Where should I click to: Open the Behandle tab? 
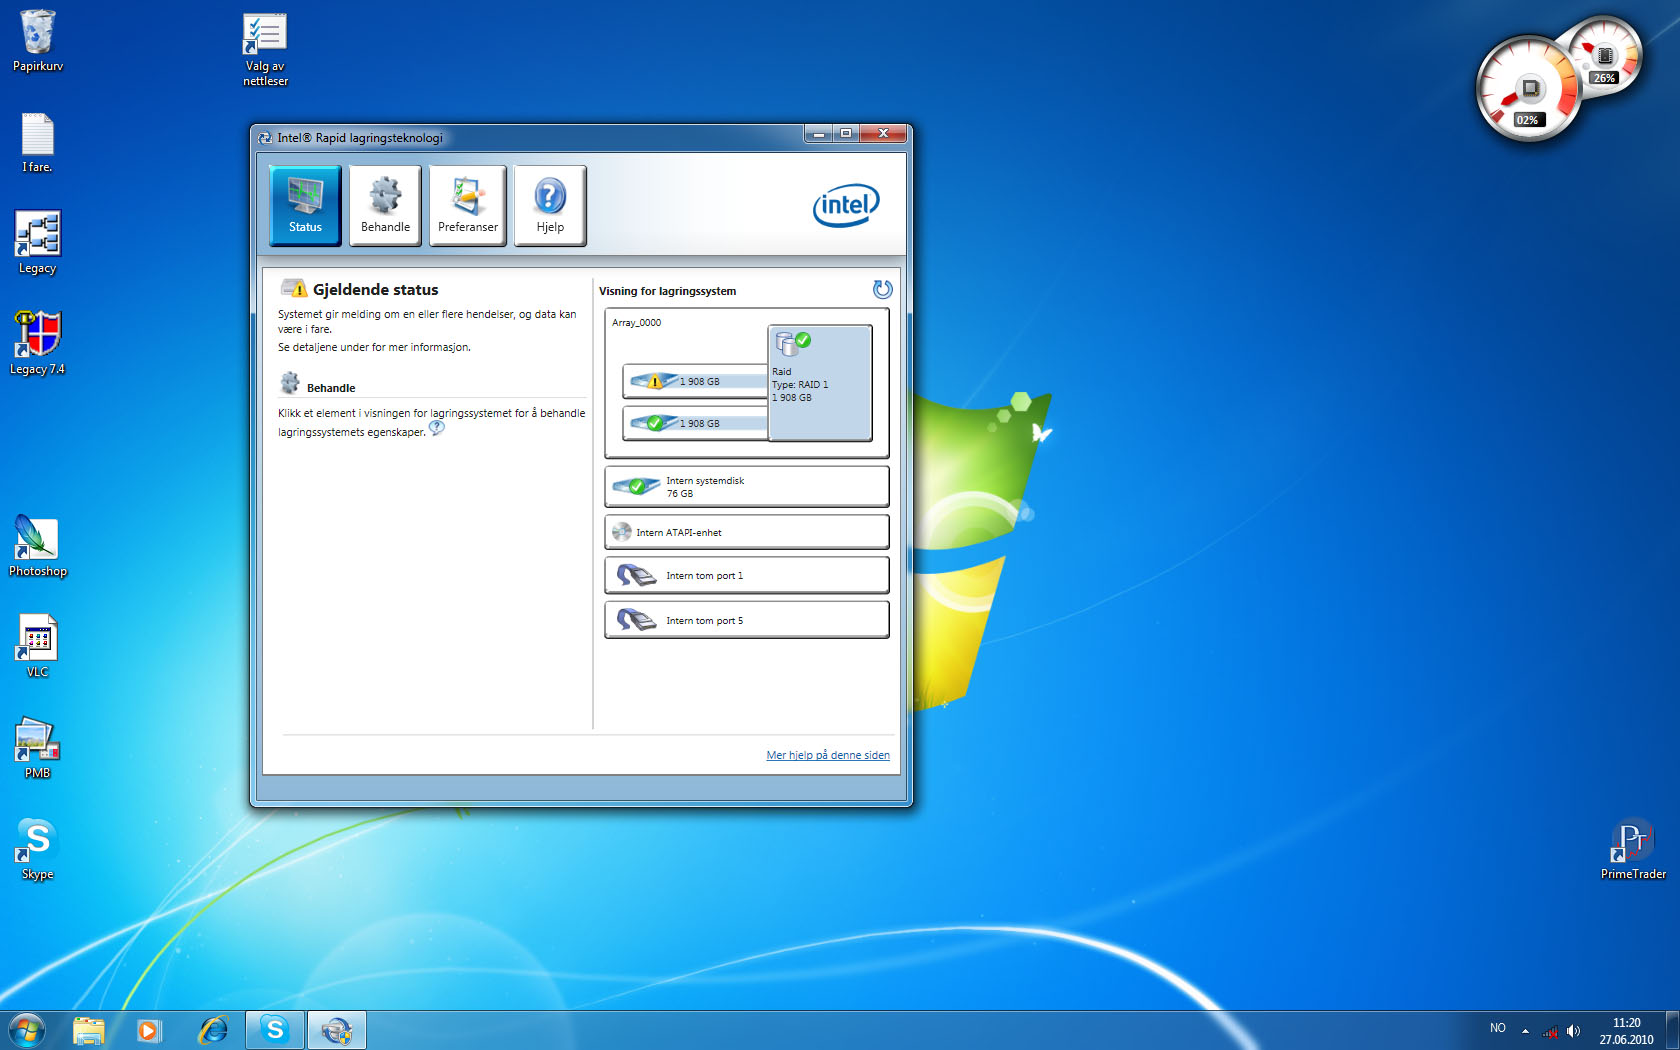pos(385,205)
